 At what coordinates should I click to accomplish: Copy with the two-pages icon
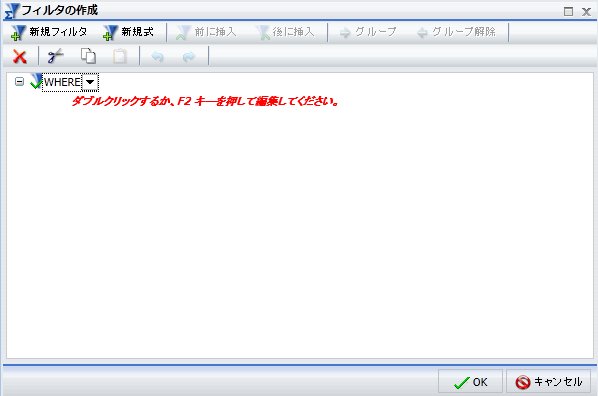[88, 56]
